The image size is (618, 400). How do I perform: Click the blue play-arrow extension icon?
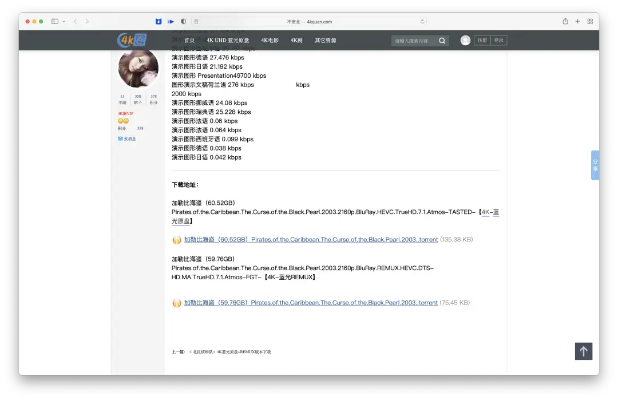tap(171, 21)
